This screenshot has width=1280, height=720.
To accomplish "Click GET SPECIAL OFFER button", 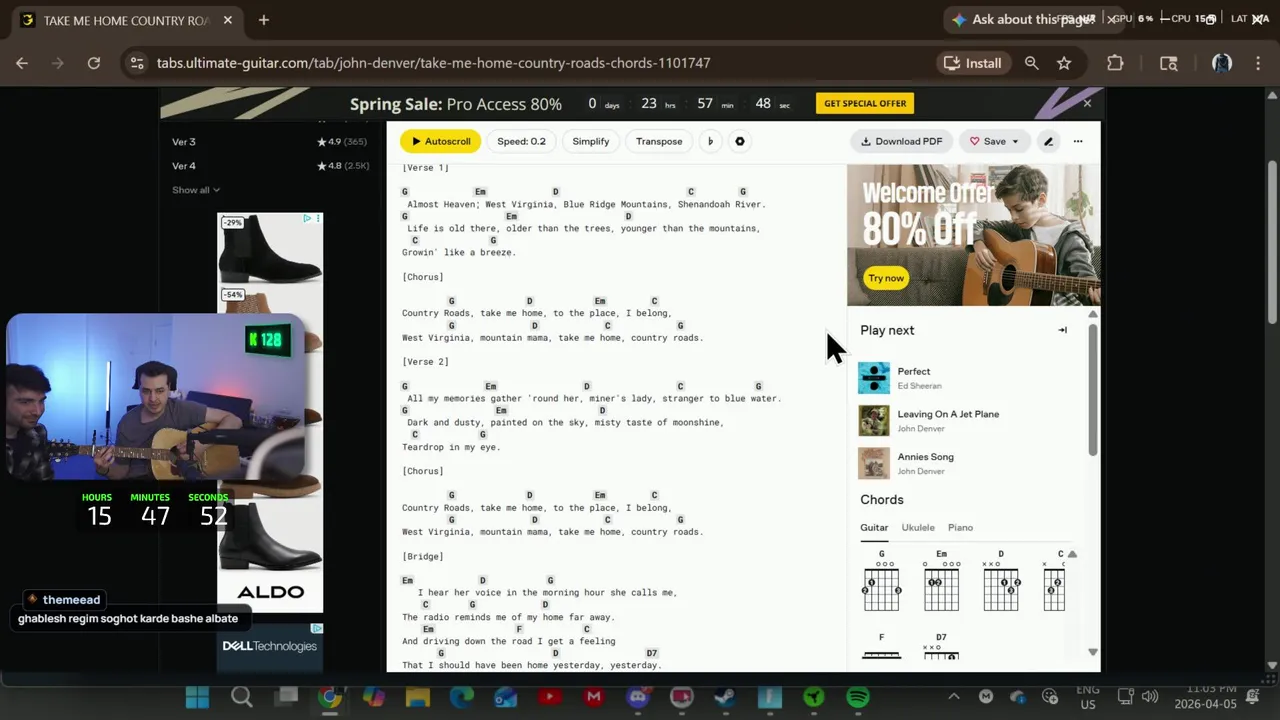I will (865, 103).
